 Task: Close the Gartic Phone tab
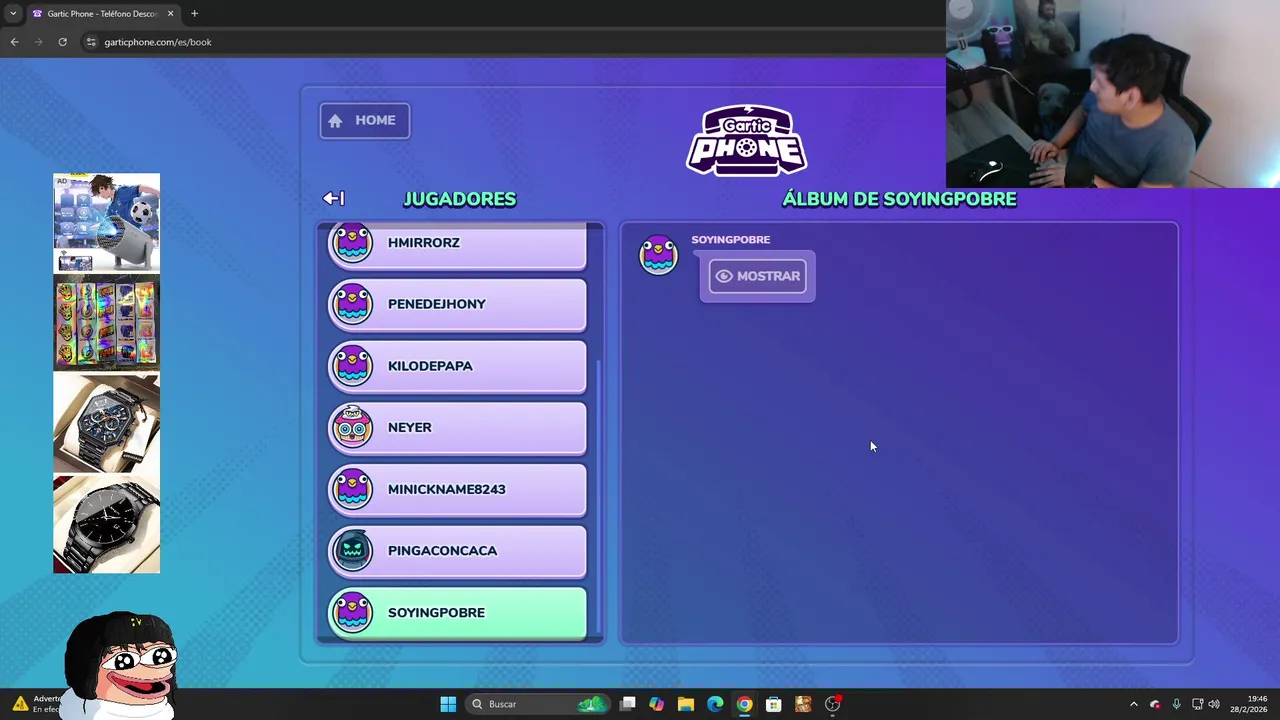point(170,14)
